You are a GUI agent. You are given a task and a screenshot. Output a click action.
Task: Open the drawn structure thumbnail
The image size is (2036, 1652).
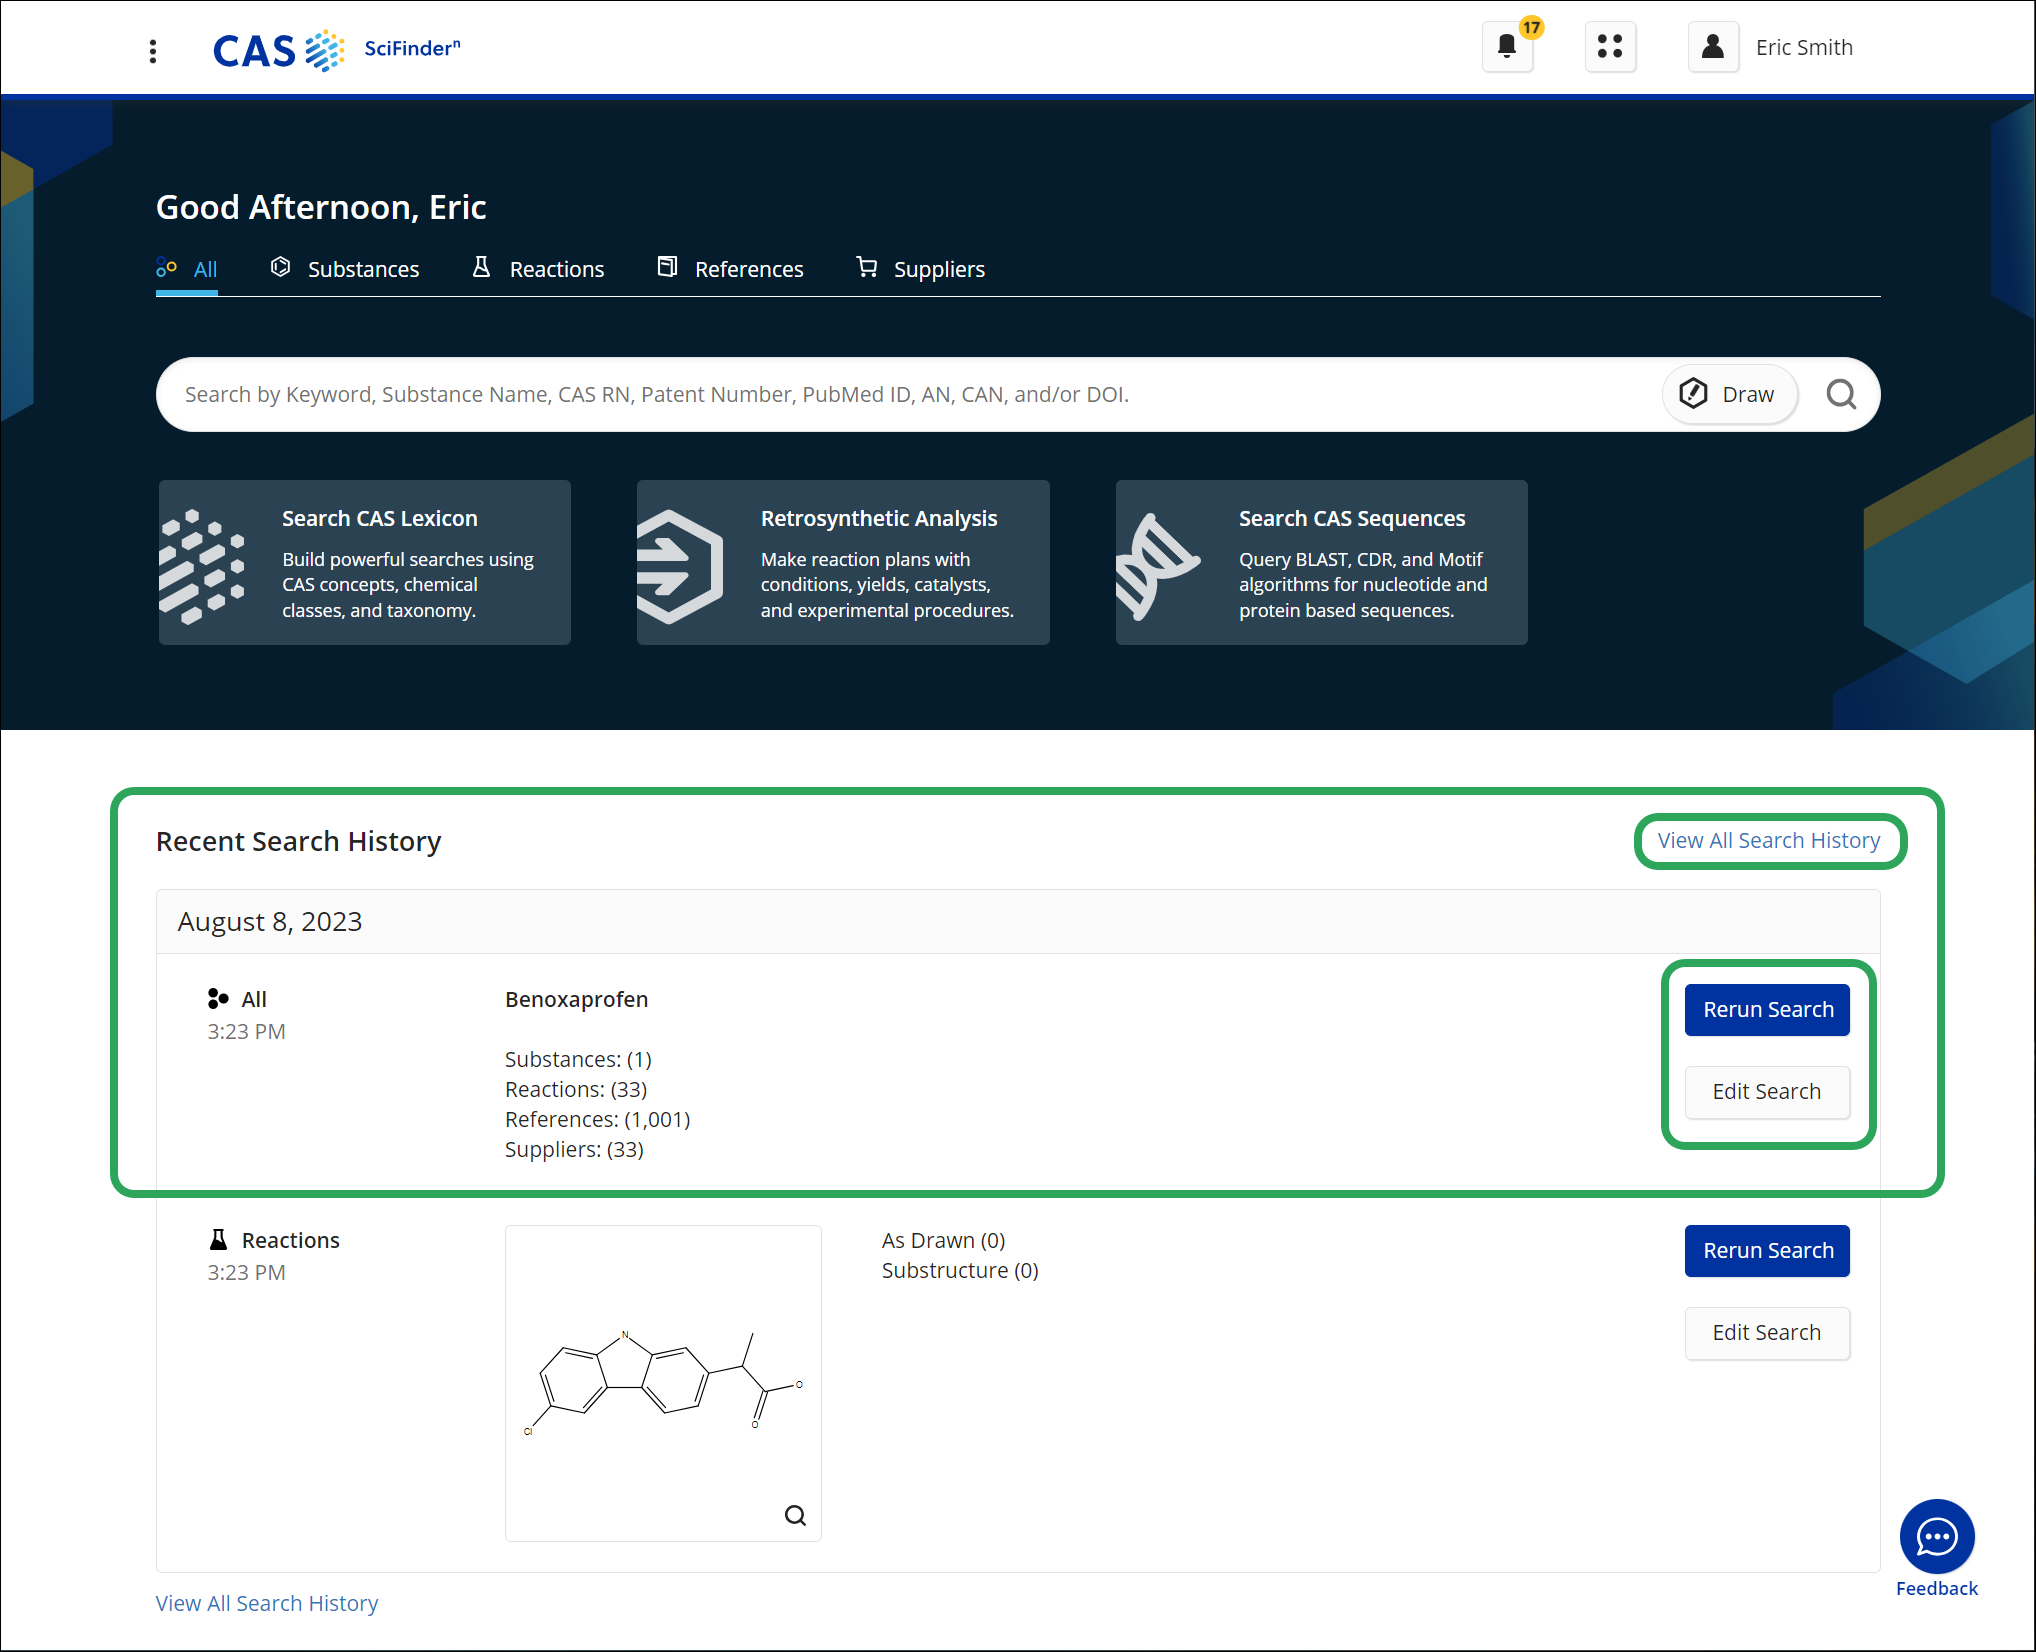(663, 1383)
